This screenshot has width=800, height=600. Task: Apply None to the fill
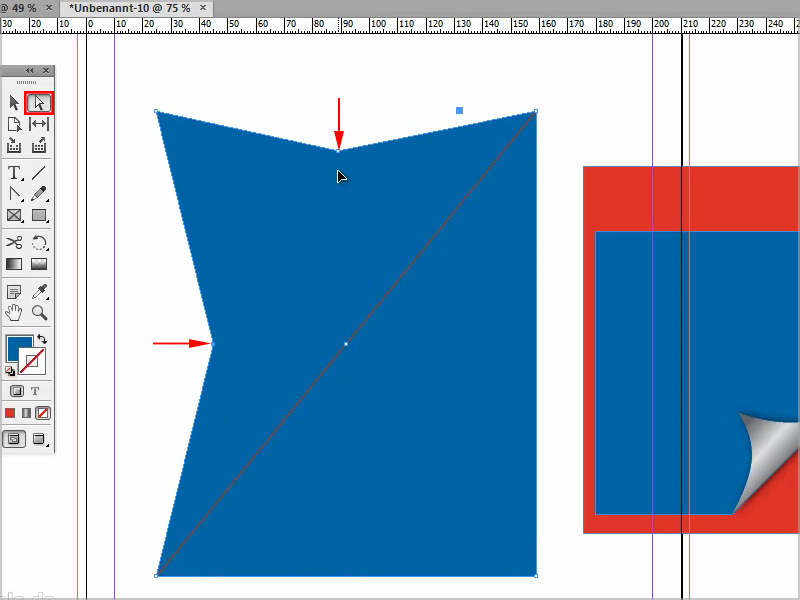point(43,413)
